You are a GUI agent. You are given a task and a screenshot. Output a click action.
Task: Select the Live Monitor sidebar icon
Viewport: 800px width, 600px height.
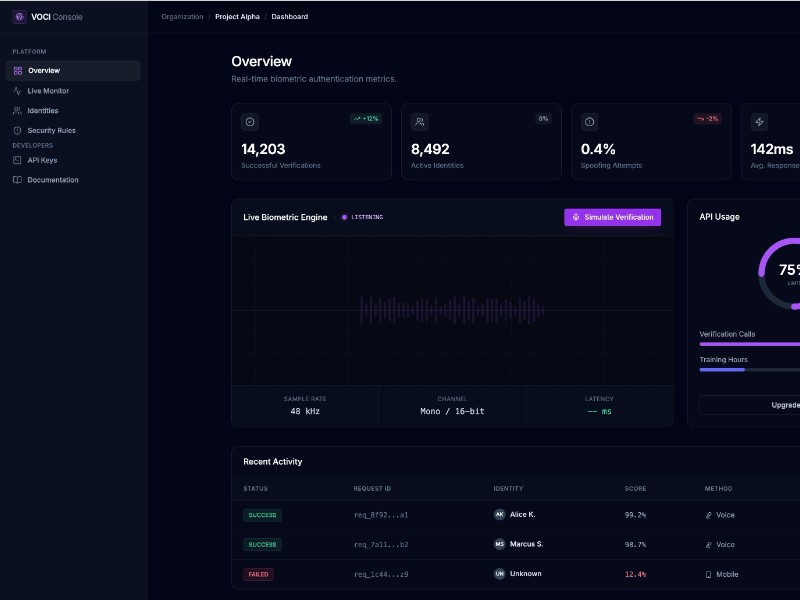coord(18,91)
